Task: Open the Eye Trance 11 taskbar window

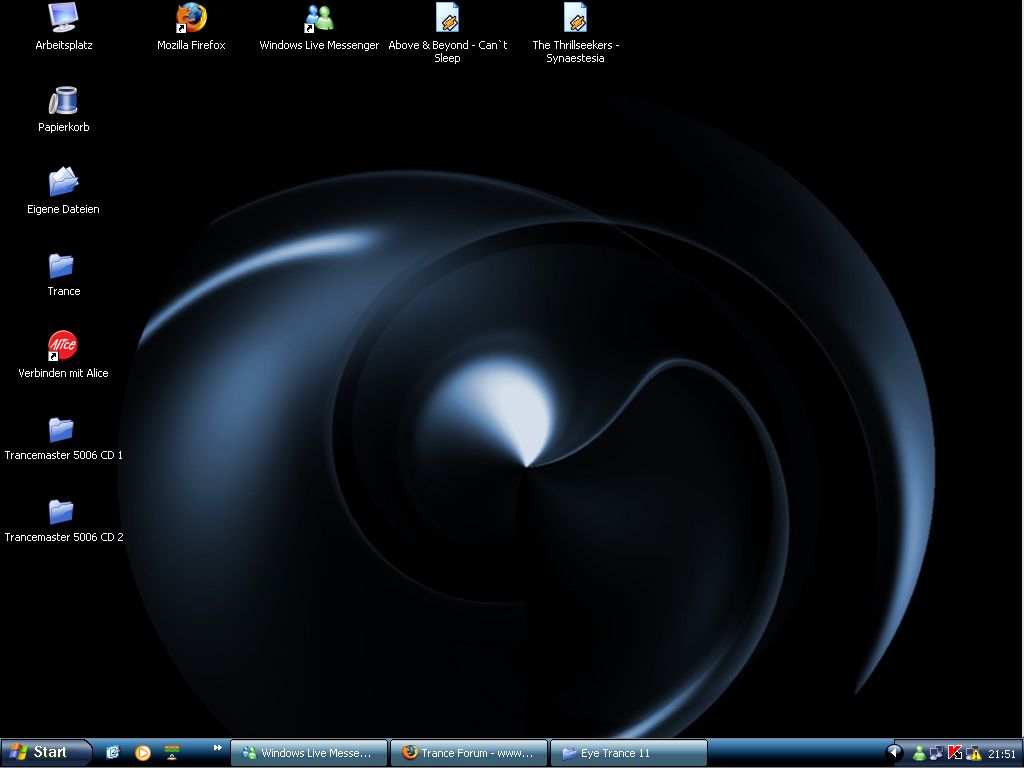Action: click(x=628, y=753)
